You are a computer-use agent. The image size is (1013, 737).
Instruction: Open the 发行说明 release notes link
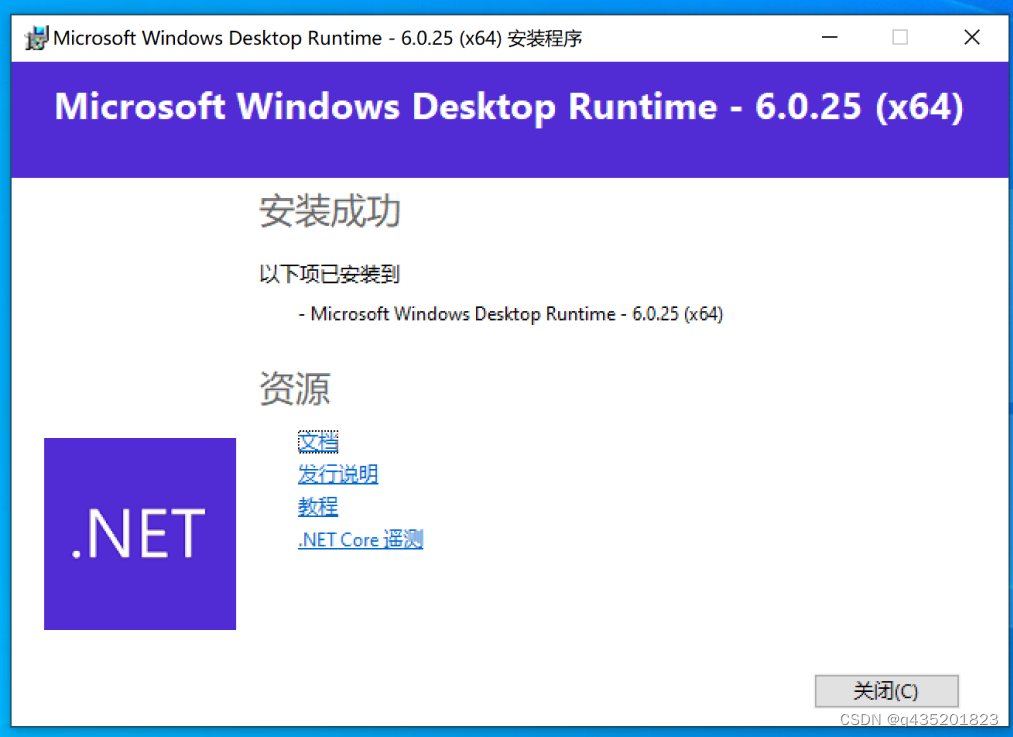pos(338,474)
